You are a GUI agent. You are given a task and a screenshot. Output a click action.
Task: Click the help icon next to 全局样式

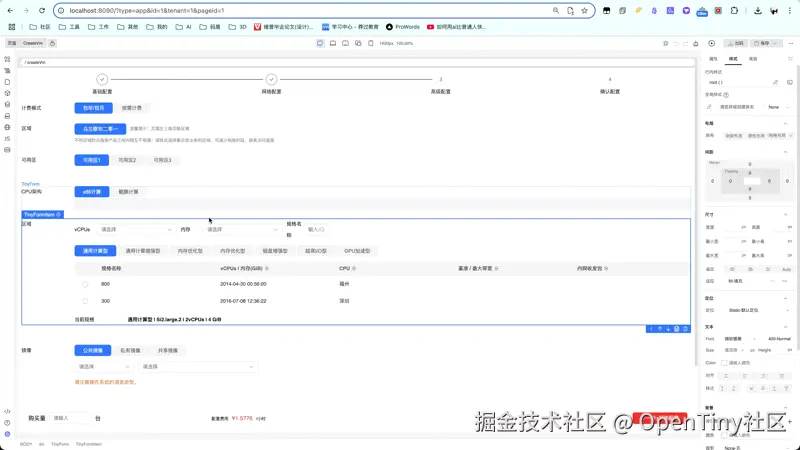click(x=726, y=95)
